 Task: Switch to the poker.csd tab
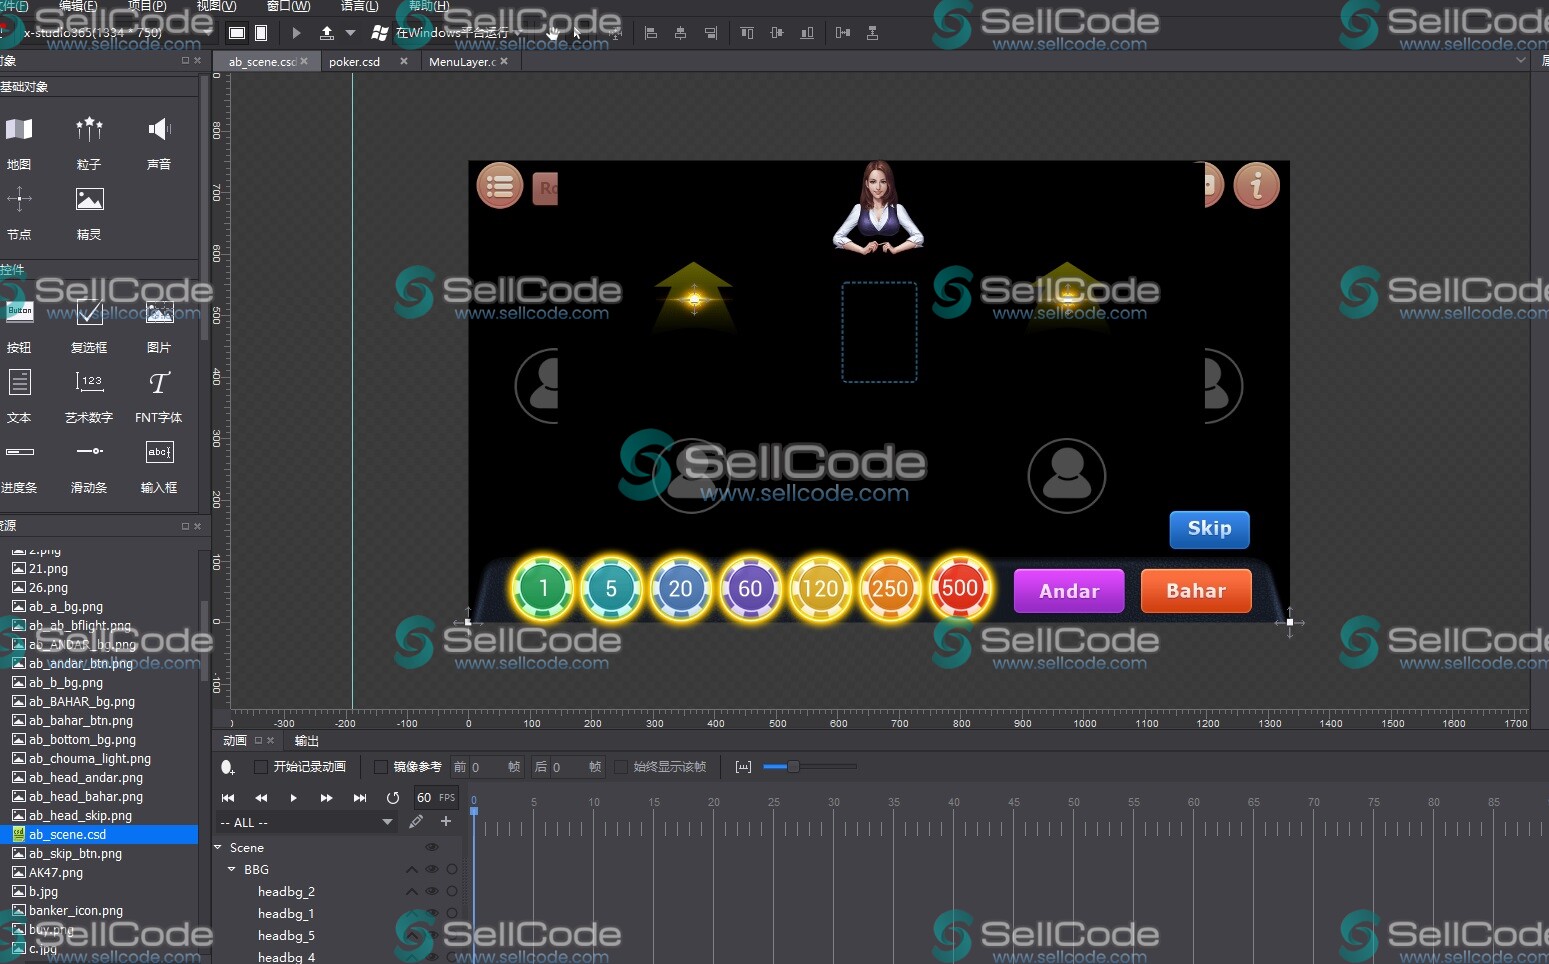(x=355, y=62)
